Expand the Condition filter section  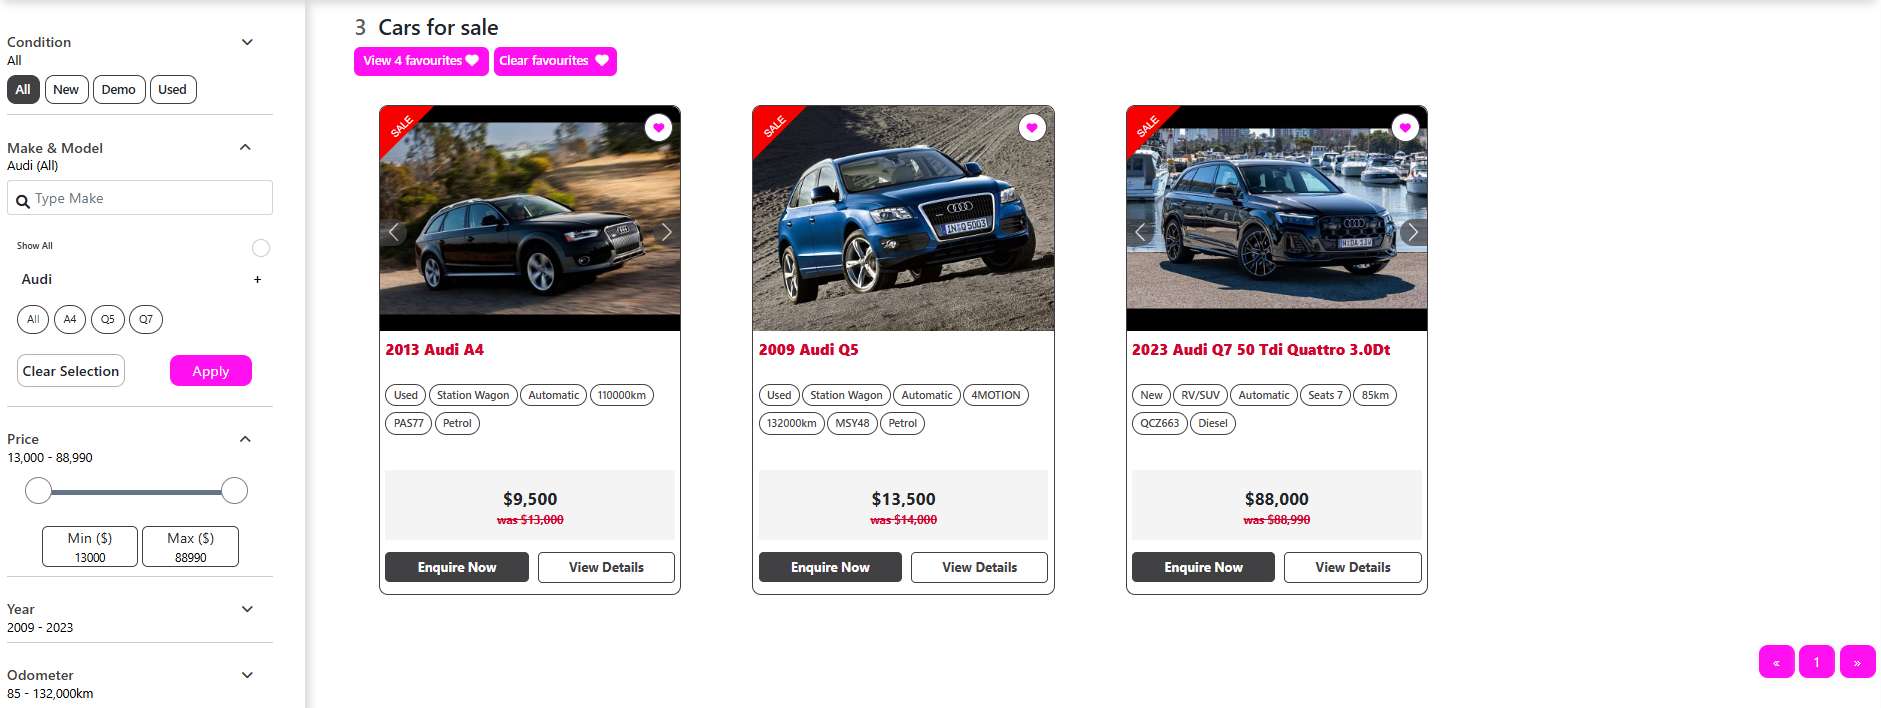pyautogui.click(x=247, y=42)
